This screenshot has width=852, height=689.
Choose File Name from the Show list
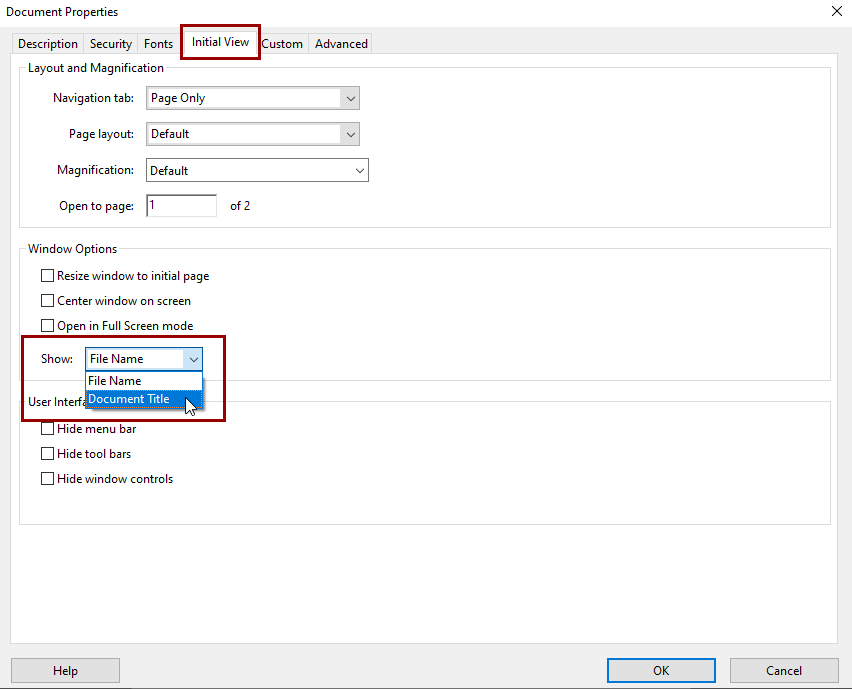click(x=144, y=381)
